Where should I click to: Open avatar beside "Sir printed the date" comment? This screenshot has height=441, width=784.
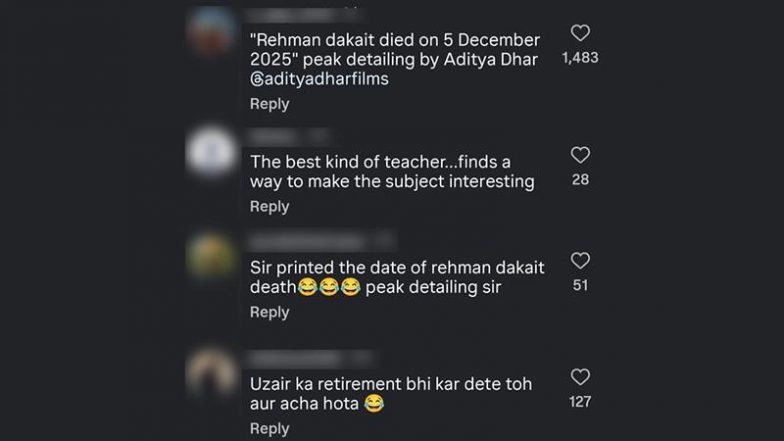tap(211, 256)
